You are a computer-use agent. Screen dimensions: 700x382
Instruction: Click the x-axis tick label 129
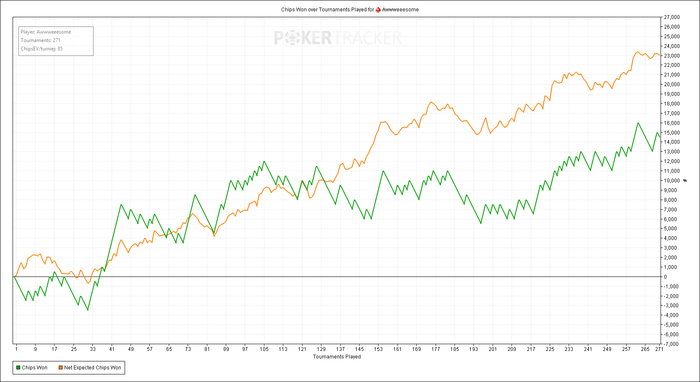321,350
